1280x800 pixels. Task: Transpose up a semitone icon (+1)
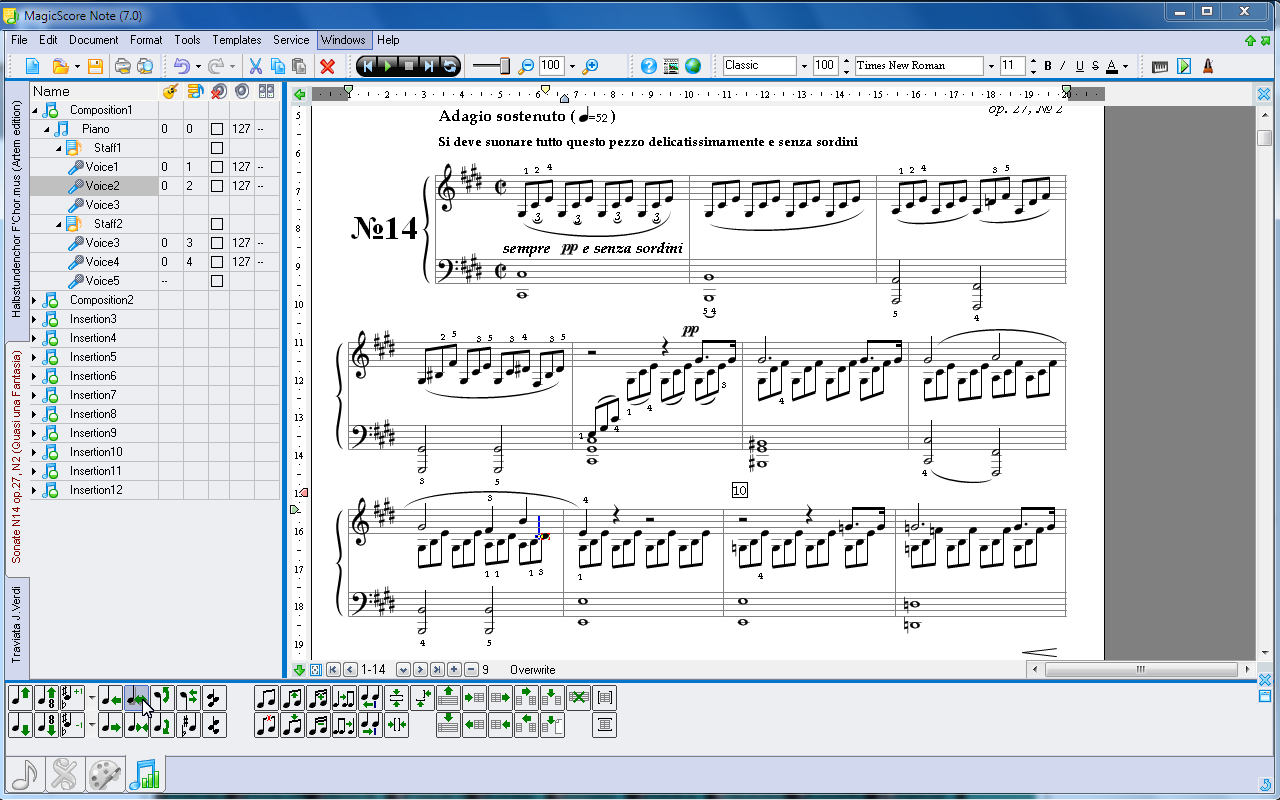point(72,698)
